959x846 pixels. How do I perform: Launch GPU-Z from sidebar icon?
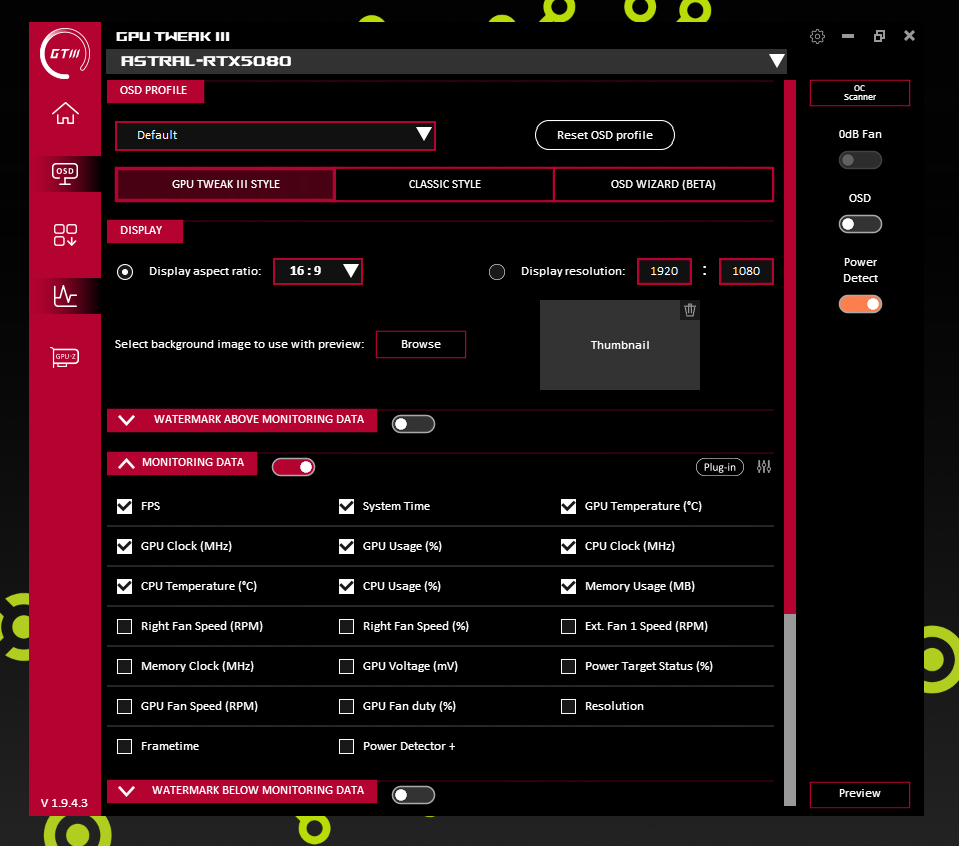tap(65, 357)
